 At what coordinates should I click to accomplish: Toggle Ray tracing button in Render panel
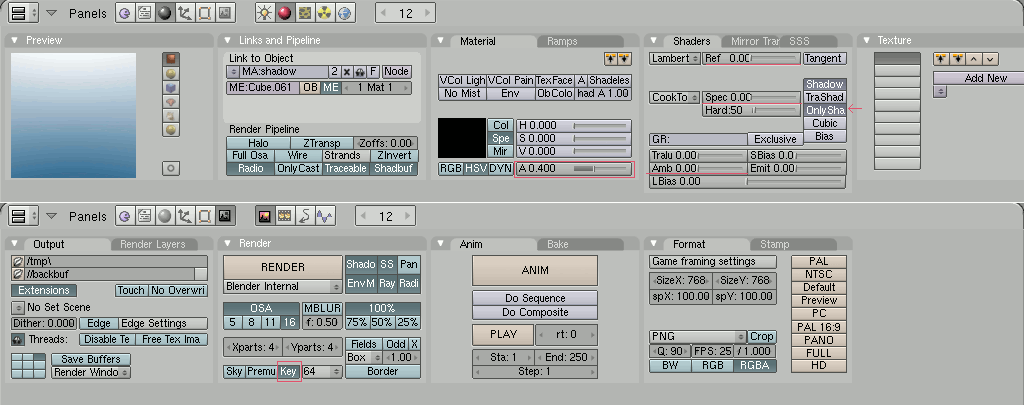(x=387, y=283)
